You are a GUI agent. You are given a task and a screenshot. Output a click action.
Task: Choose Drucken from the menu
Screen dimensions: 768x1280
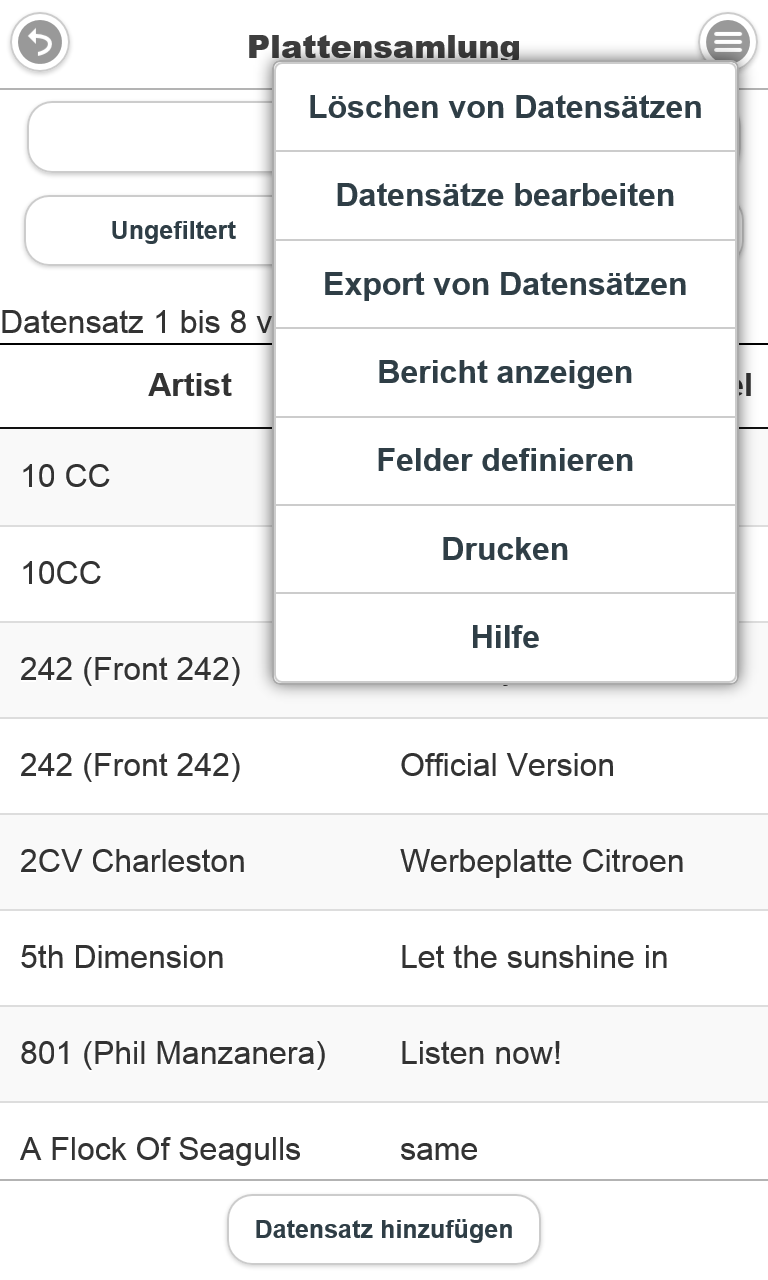pyautogui.click(x=505, y=549)
